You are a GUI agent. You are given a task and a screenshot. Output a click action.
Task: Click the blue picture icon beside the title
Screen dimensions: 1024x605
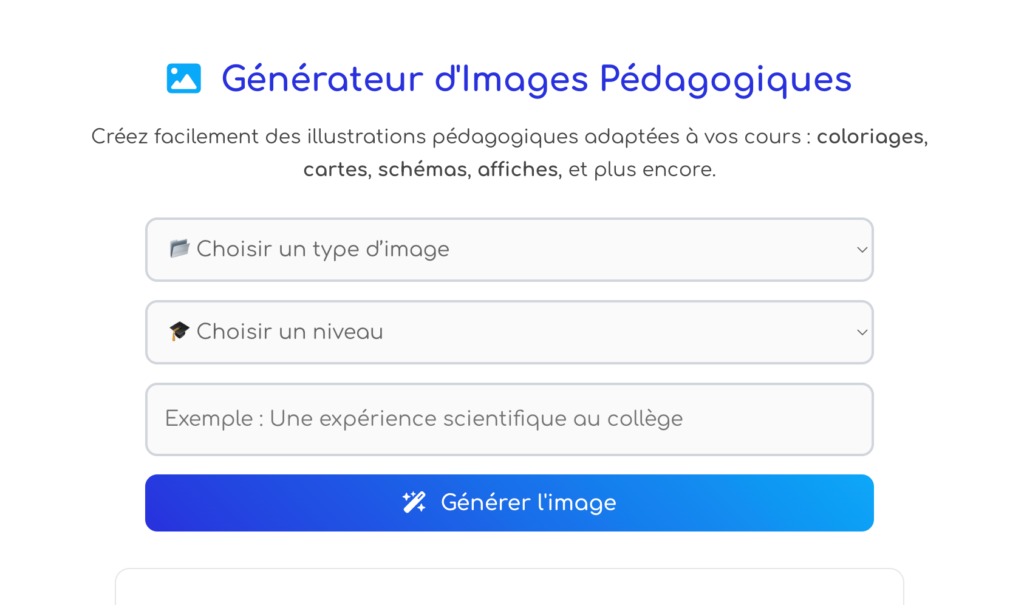pyautogui.click(x=183, y=77)
